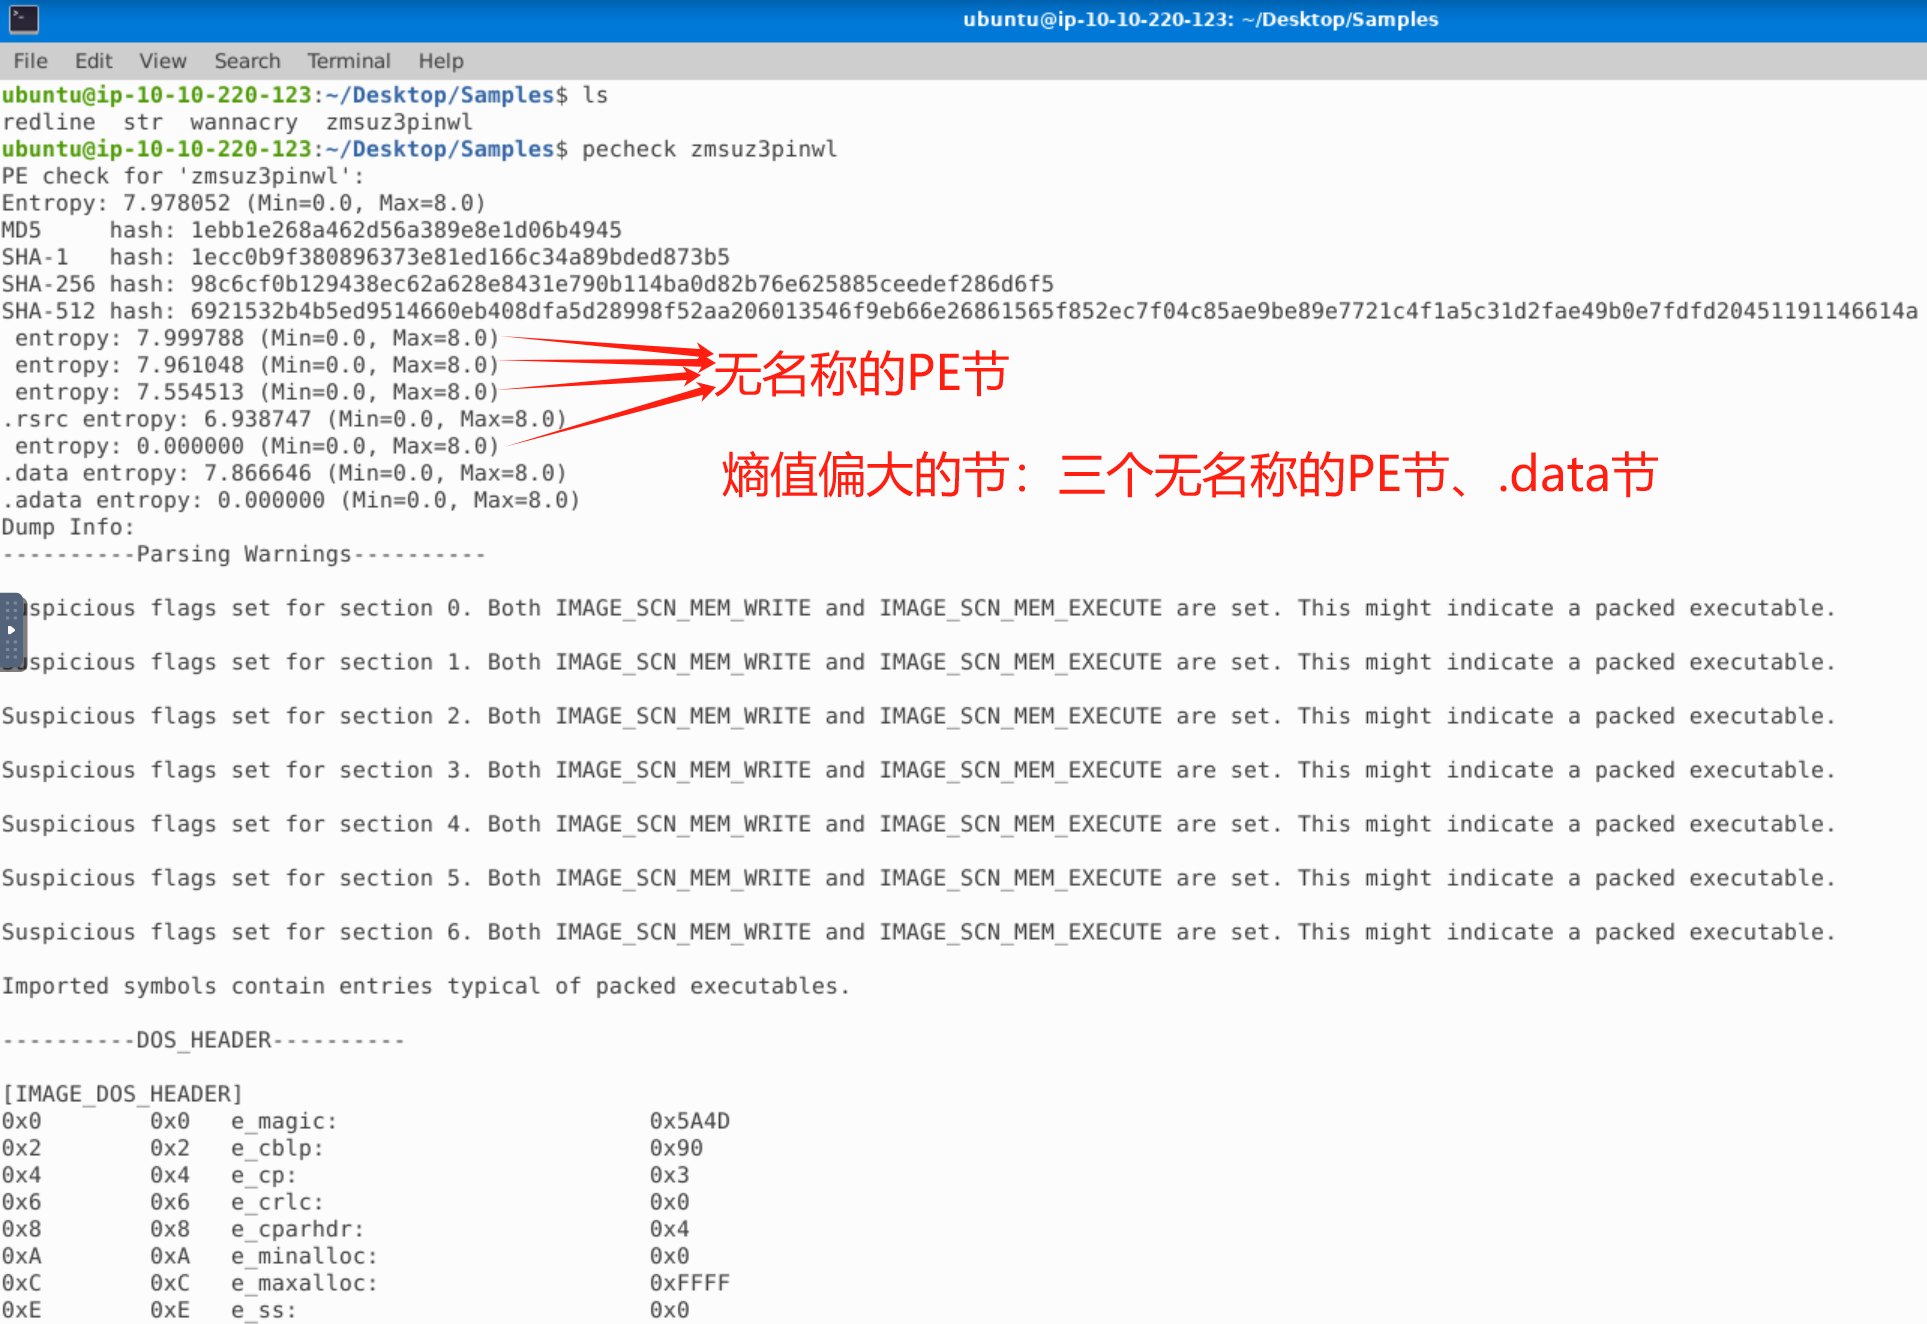Click the warning for section 3
The image size is (1927, 1324).
(919, 770)
